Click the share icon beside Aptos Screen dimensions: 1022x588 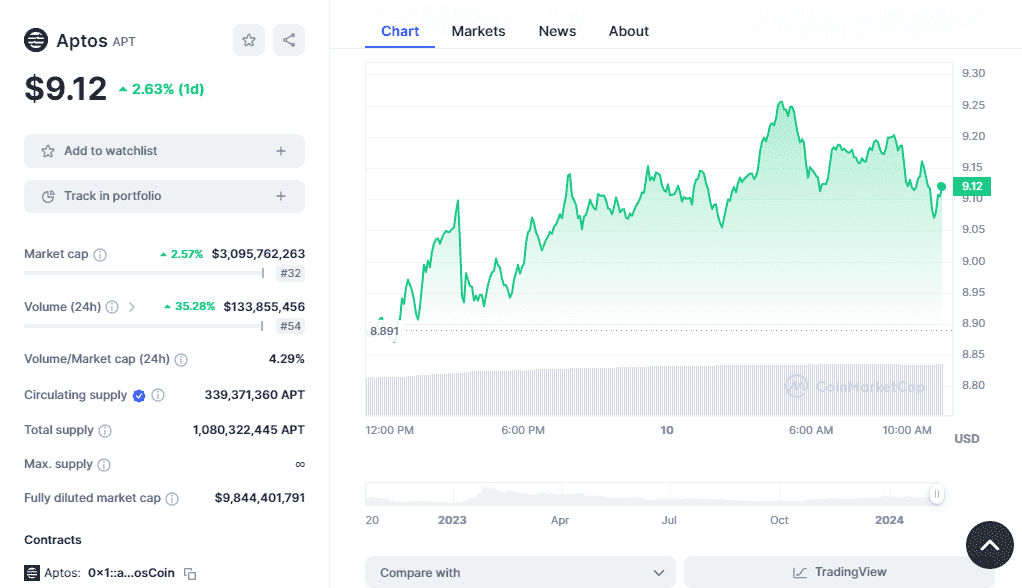pos(289,40)
